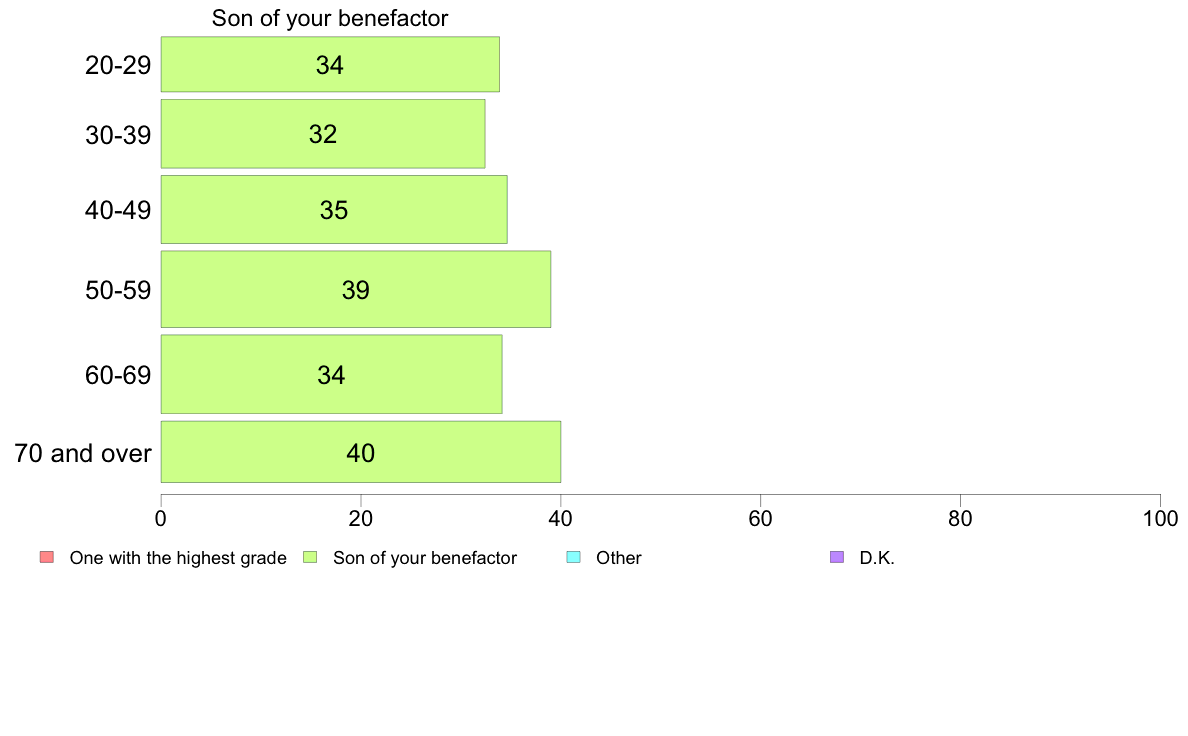Screen dimensions: 1188x736
Task: Select the 60-69 bar showing 34
Action: point(331,375)
